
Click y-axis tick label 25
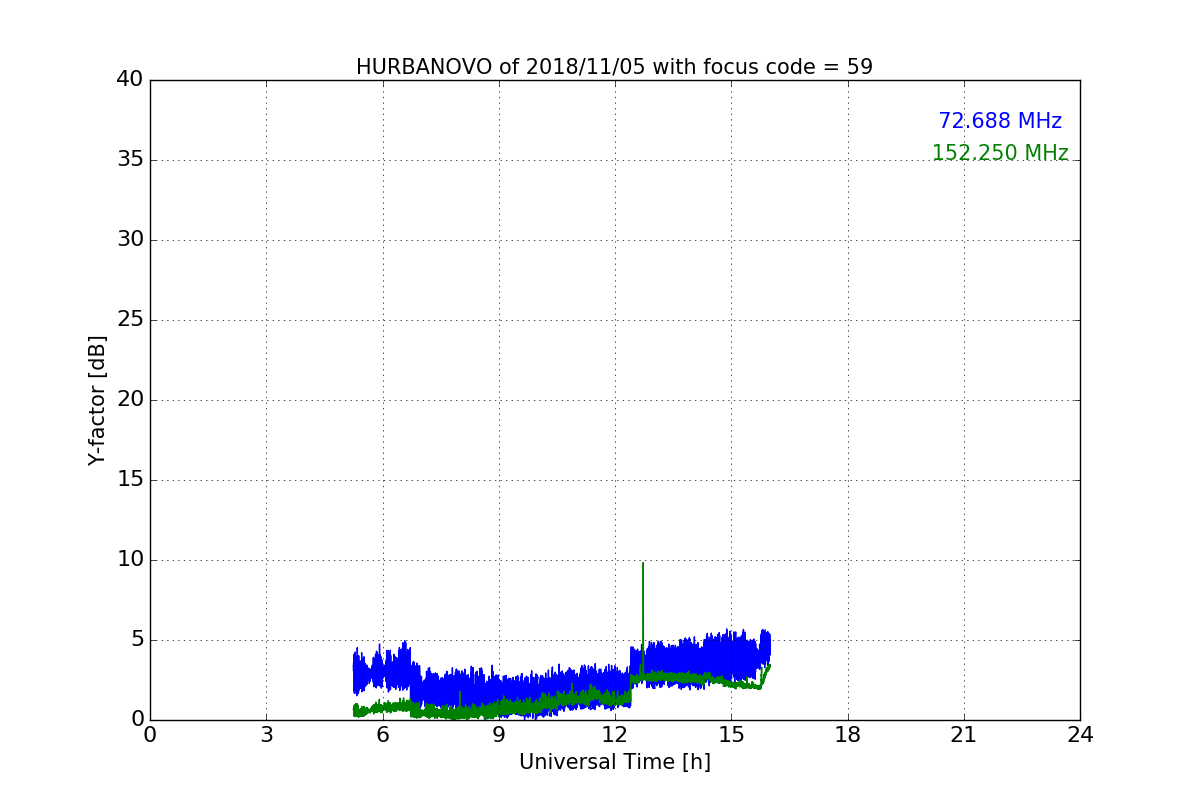pyautogui.click(x=130, y=320)
